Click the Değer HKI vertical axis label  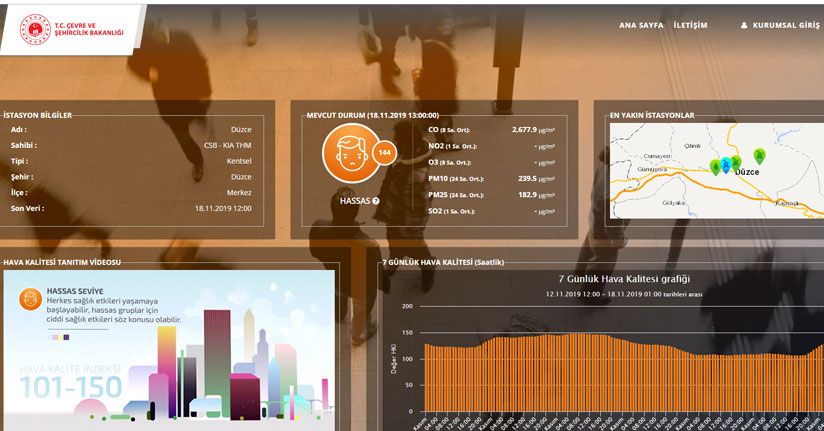pos(393,359)
